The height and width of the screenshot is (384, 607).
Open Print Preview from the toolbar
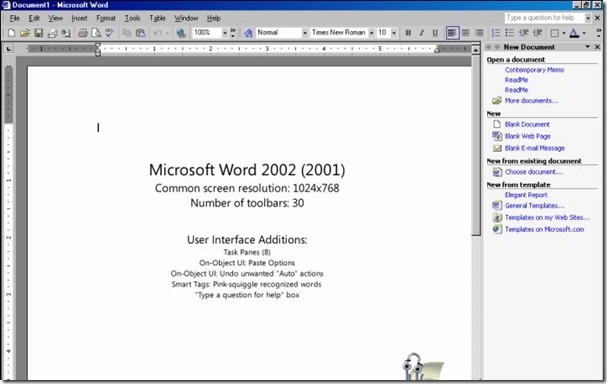[x=96, y=33]
